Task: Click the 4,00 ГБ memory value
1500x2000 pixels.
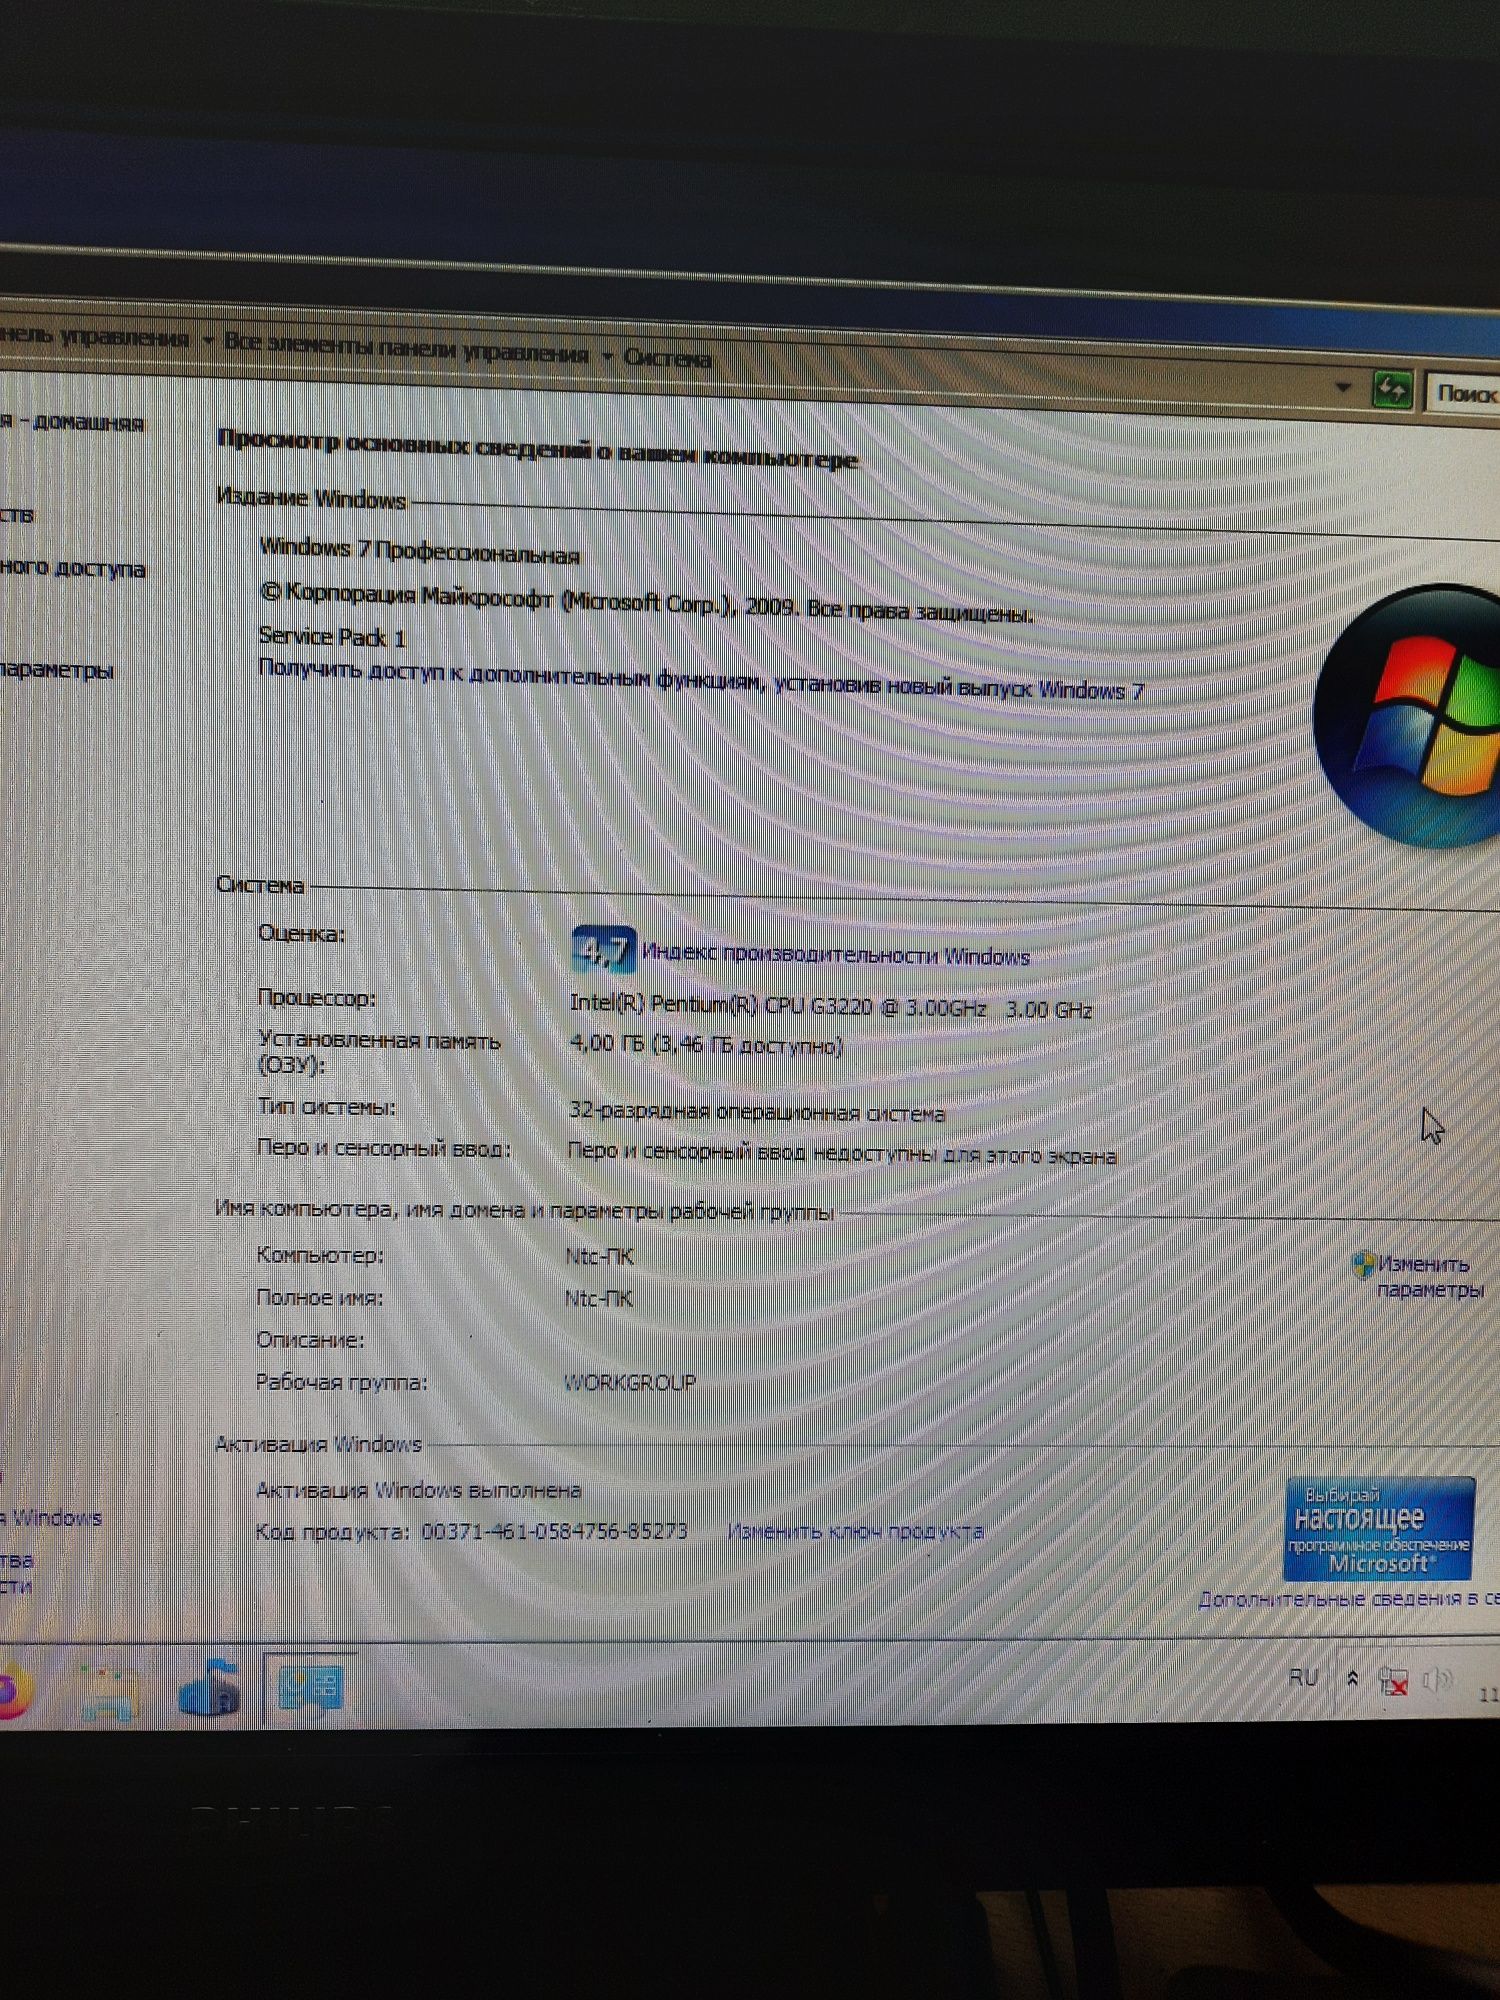Action: [706, 1044]
